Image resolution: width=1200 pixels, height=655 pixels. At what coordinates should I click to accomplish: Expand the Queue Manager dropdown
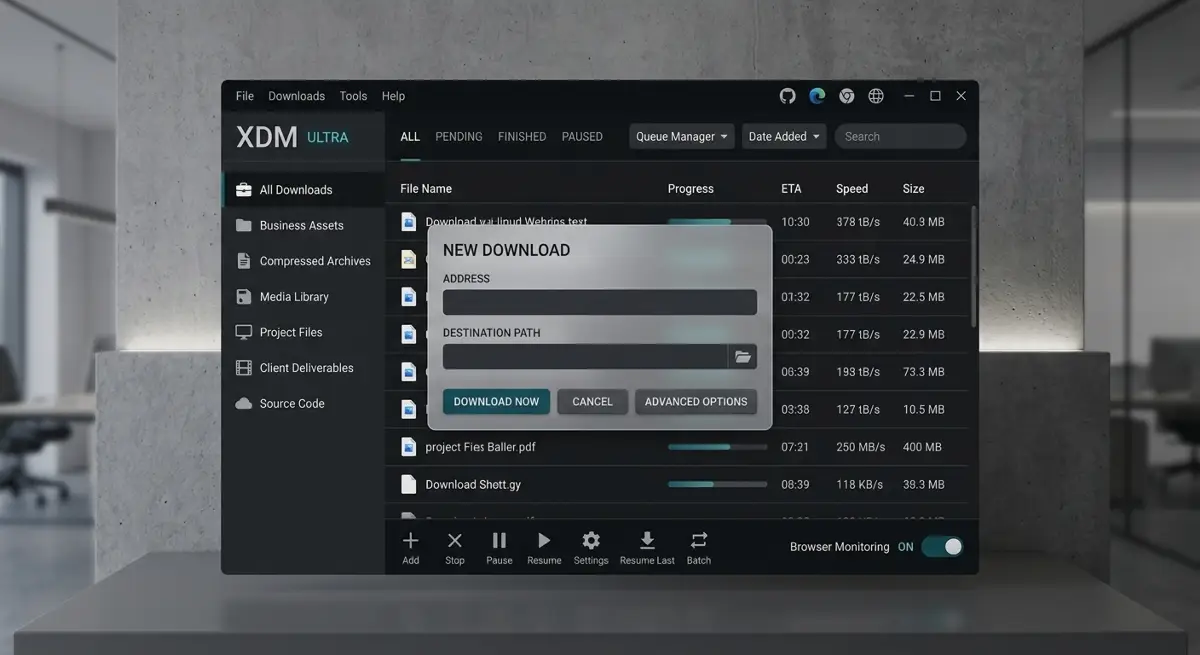(682, 137)
